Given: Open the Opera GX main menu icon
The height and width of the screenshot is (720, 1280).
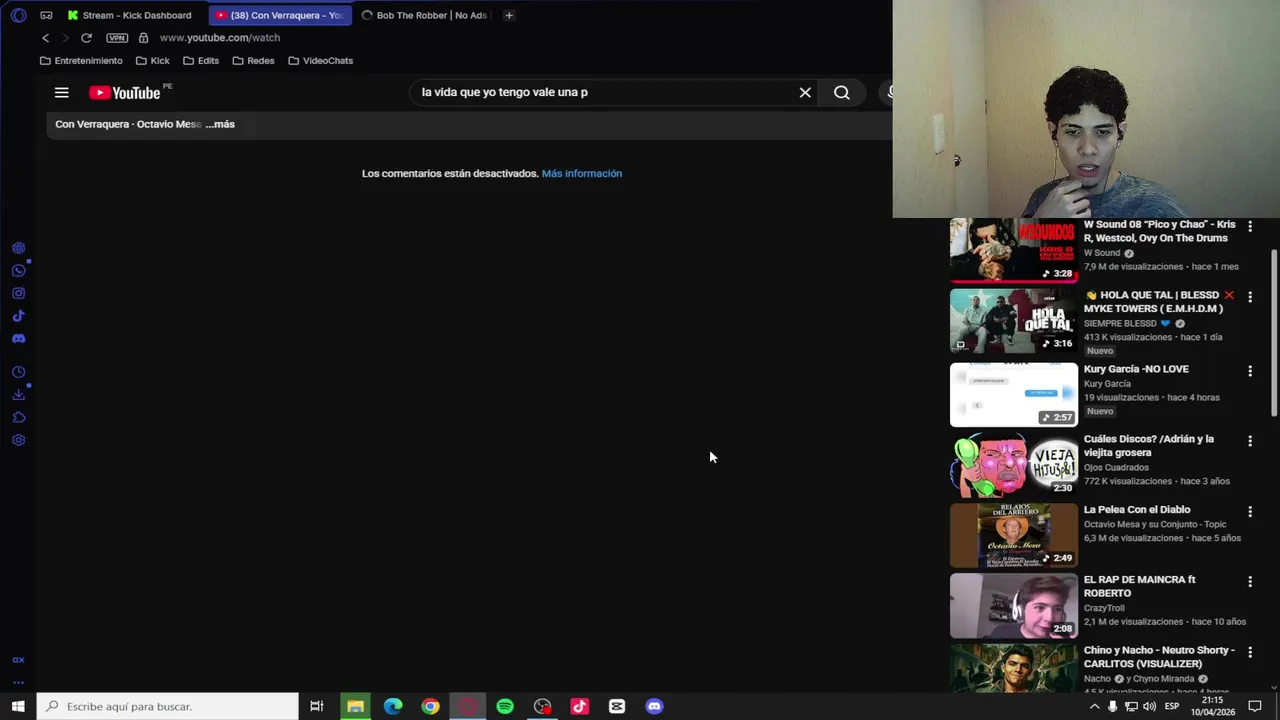Looking at the screenshot, I should pyautogui.click(x=18, y=15).
